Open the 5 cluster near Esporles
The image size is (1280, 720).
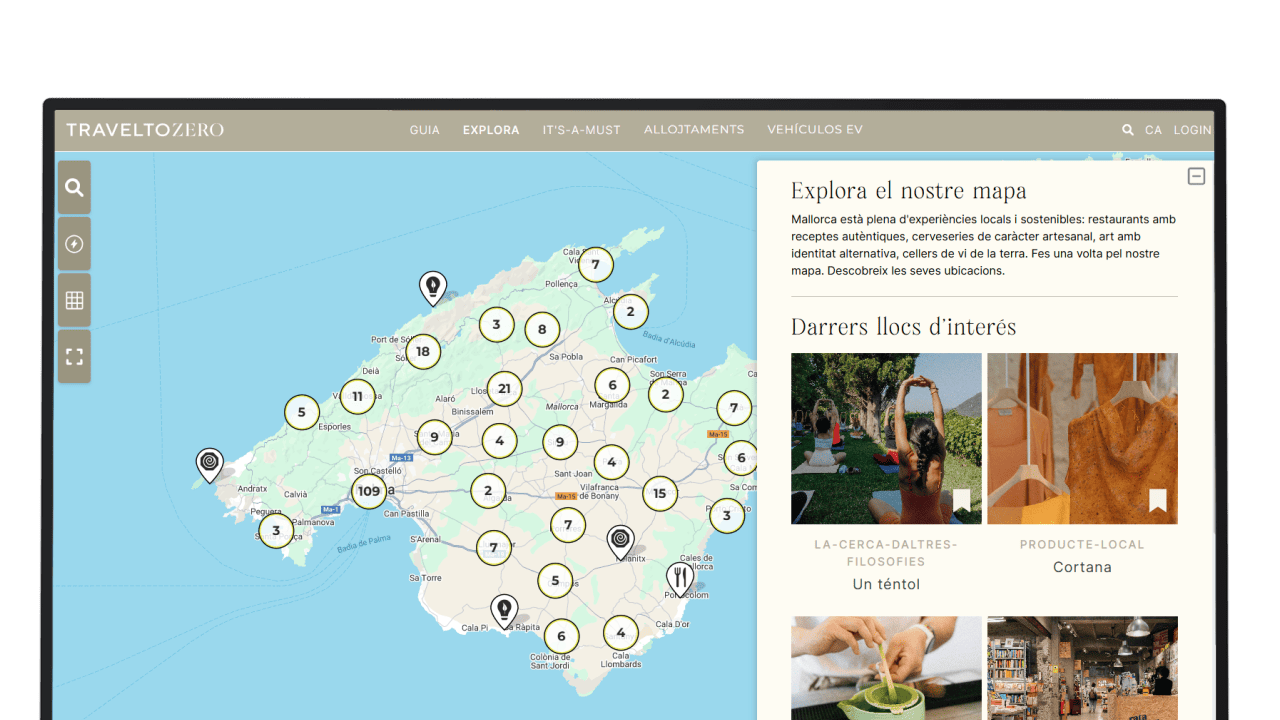[301, 412]
